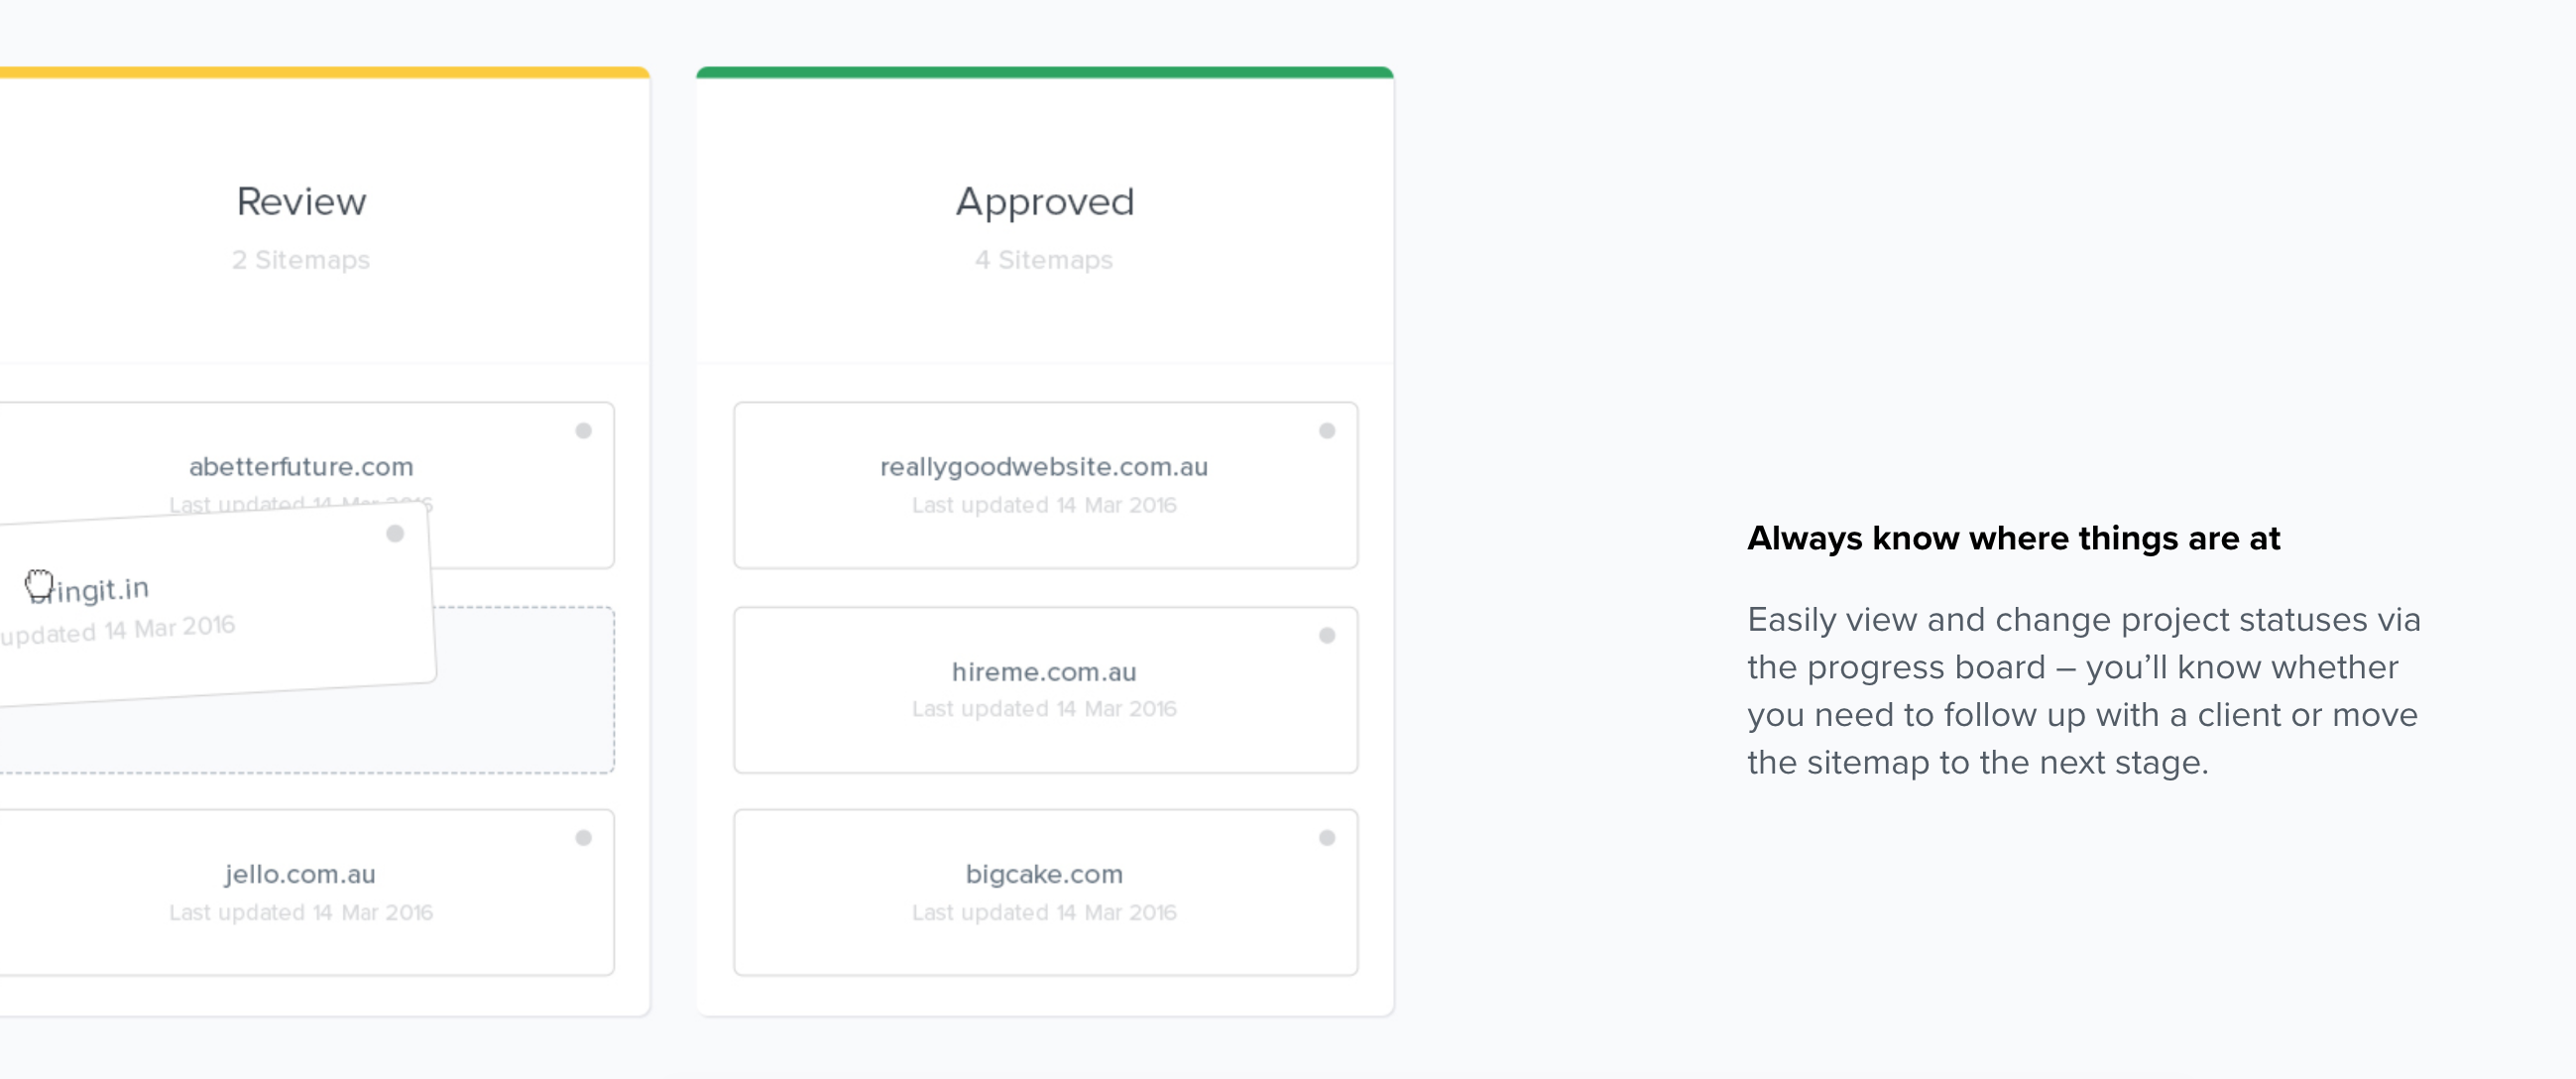The image size is (2576, 1079).
Task: Open the hireme.com.au sitemap
Action: point(1044,672)
